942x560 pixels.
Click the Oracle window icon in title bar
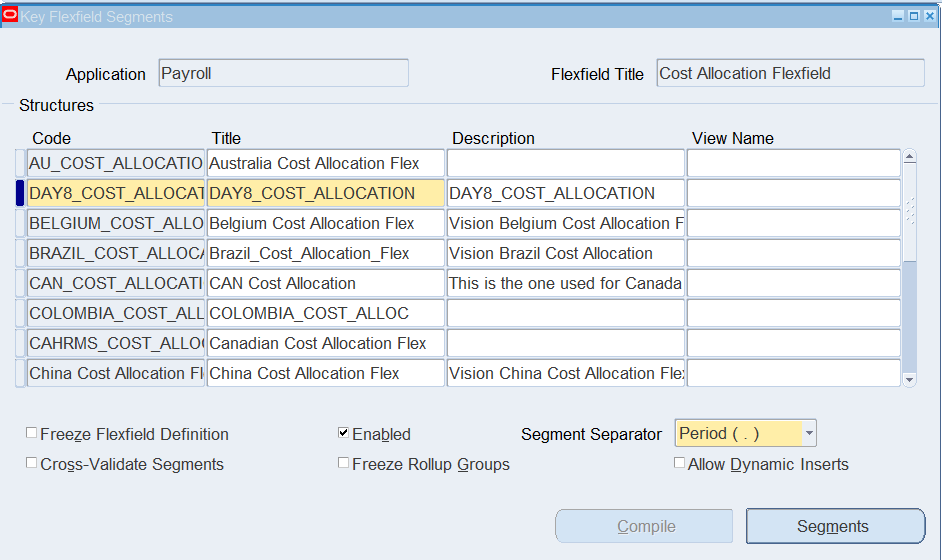10,16
